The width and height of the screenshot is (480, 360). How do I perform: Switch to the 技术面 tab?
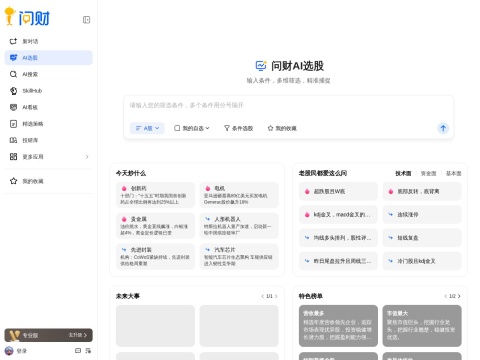tap(403, 173)
